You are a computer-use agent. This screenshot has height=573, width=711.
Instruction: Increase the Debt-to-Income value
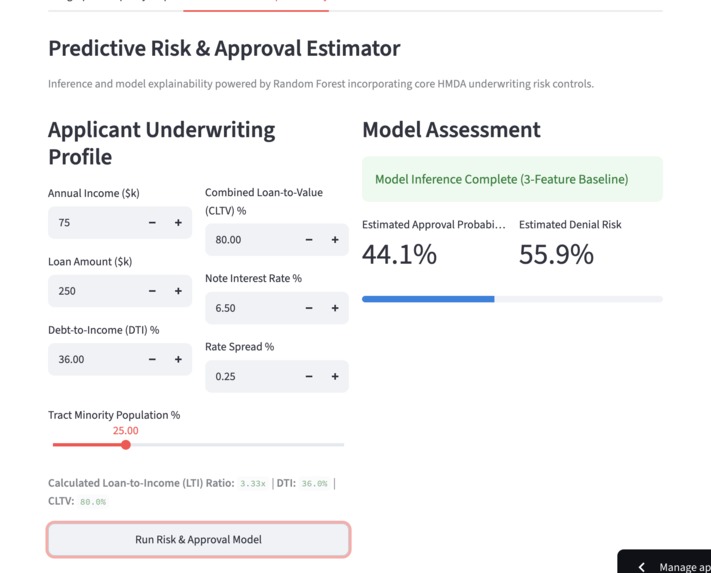click(178, 359)
